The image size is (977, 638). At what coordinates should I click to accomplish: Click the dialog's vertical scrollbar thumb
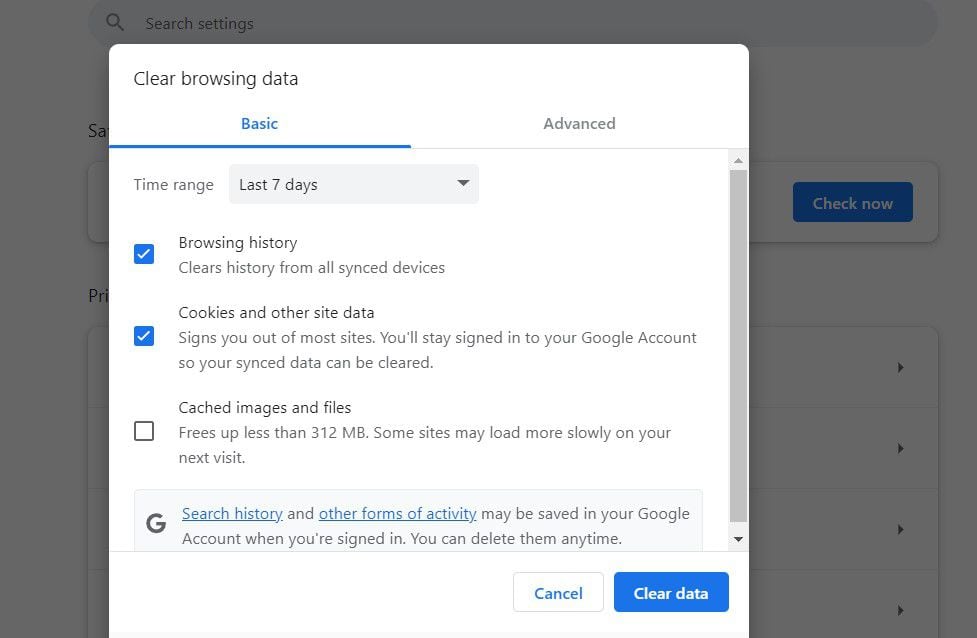tap(738, 345)
